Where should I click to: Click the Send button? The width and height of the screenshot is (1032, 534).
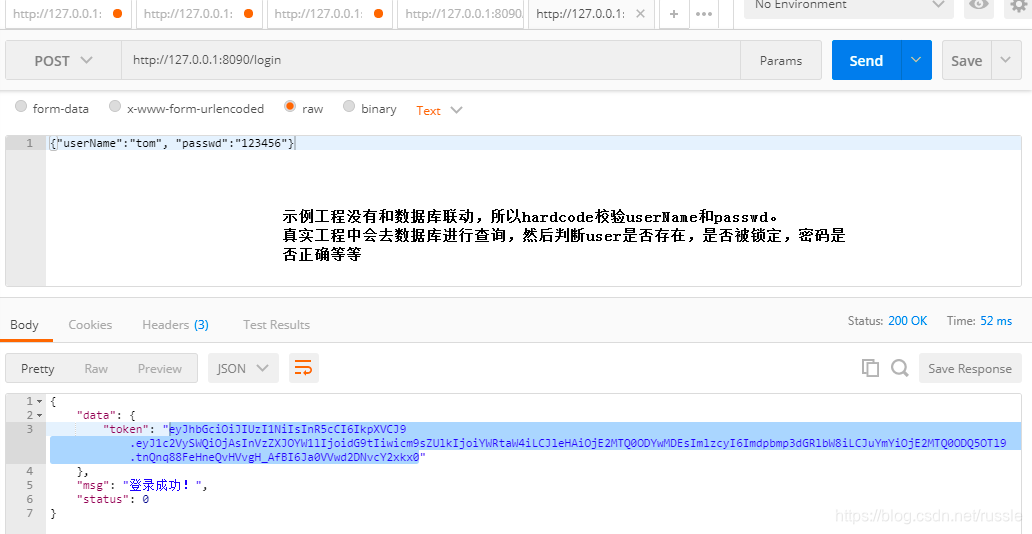[866, 60]
